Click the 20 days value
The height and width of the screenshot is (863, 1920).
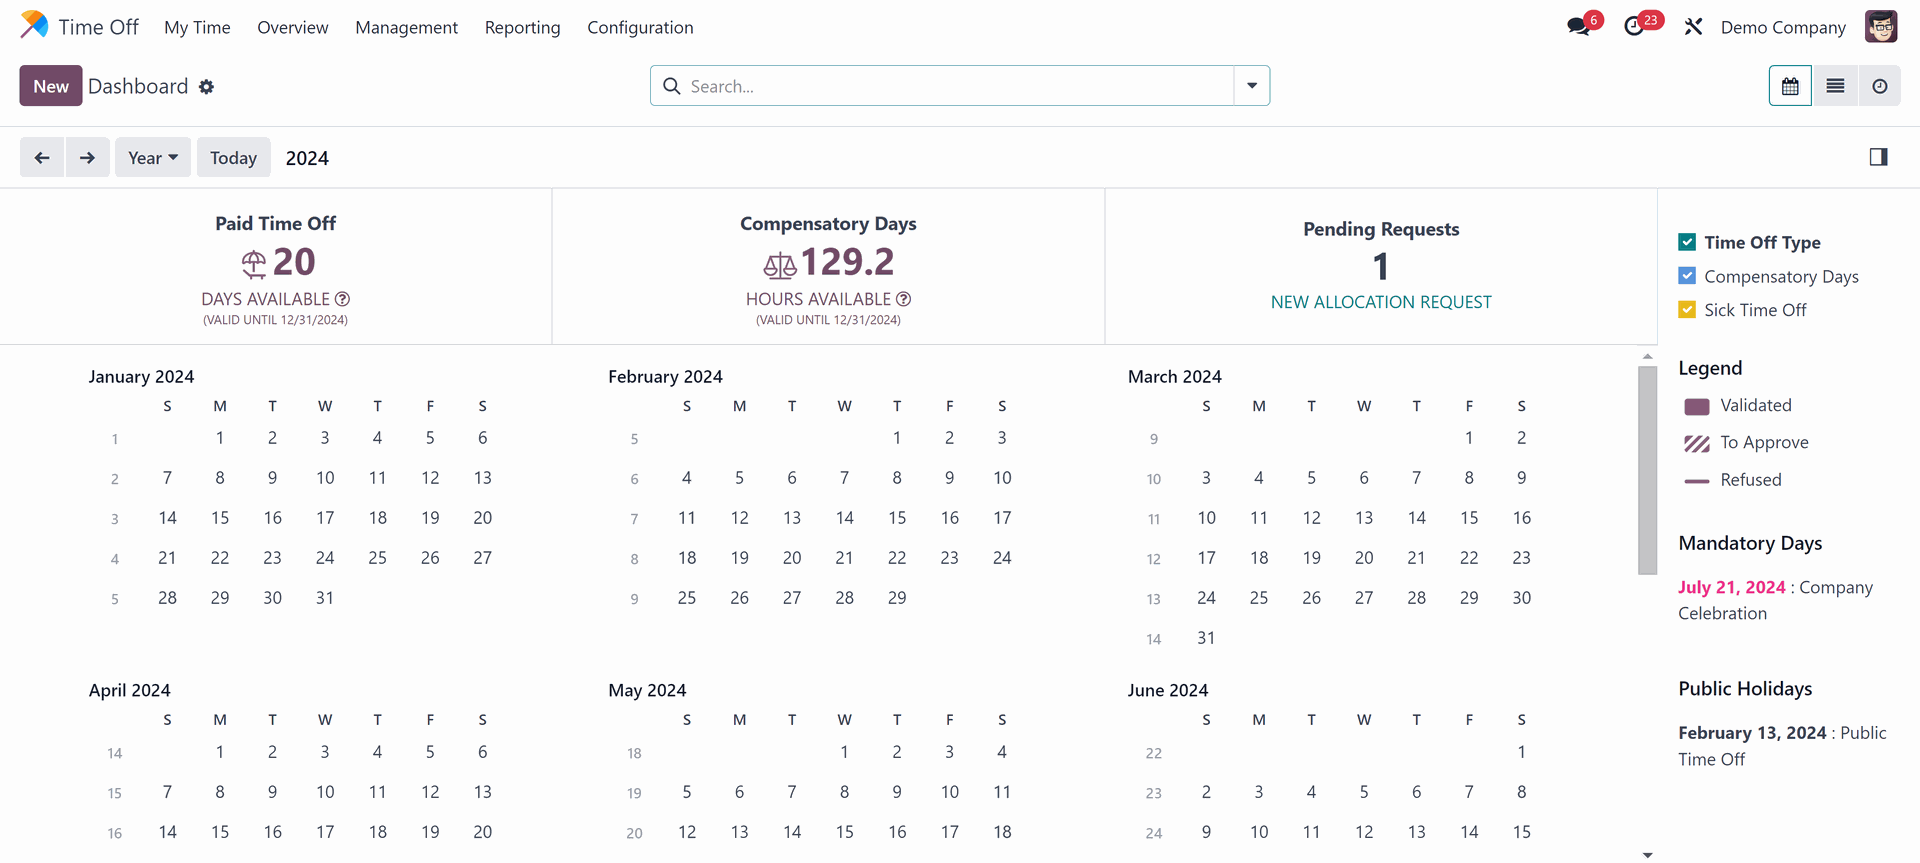(x=294, y=262)
